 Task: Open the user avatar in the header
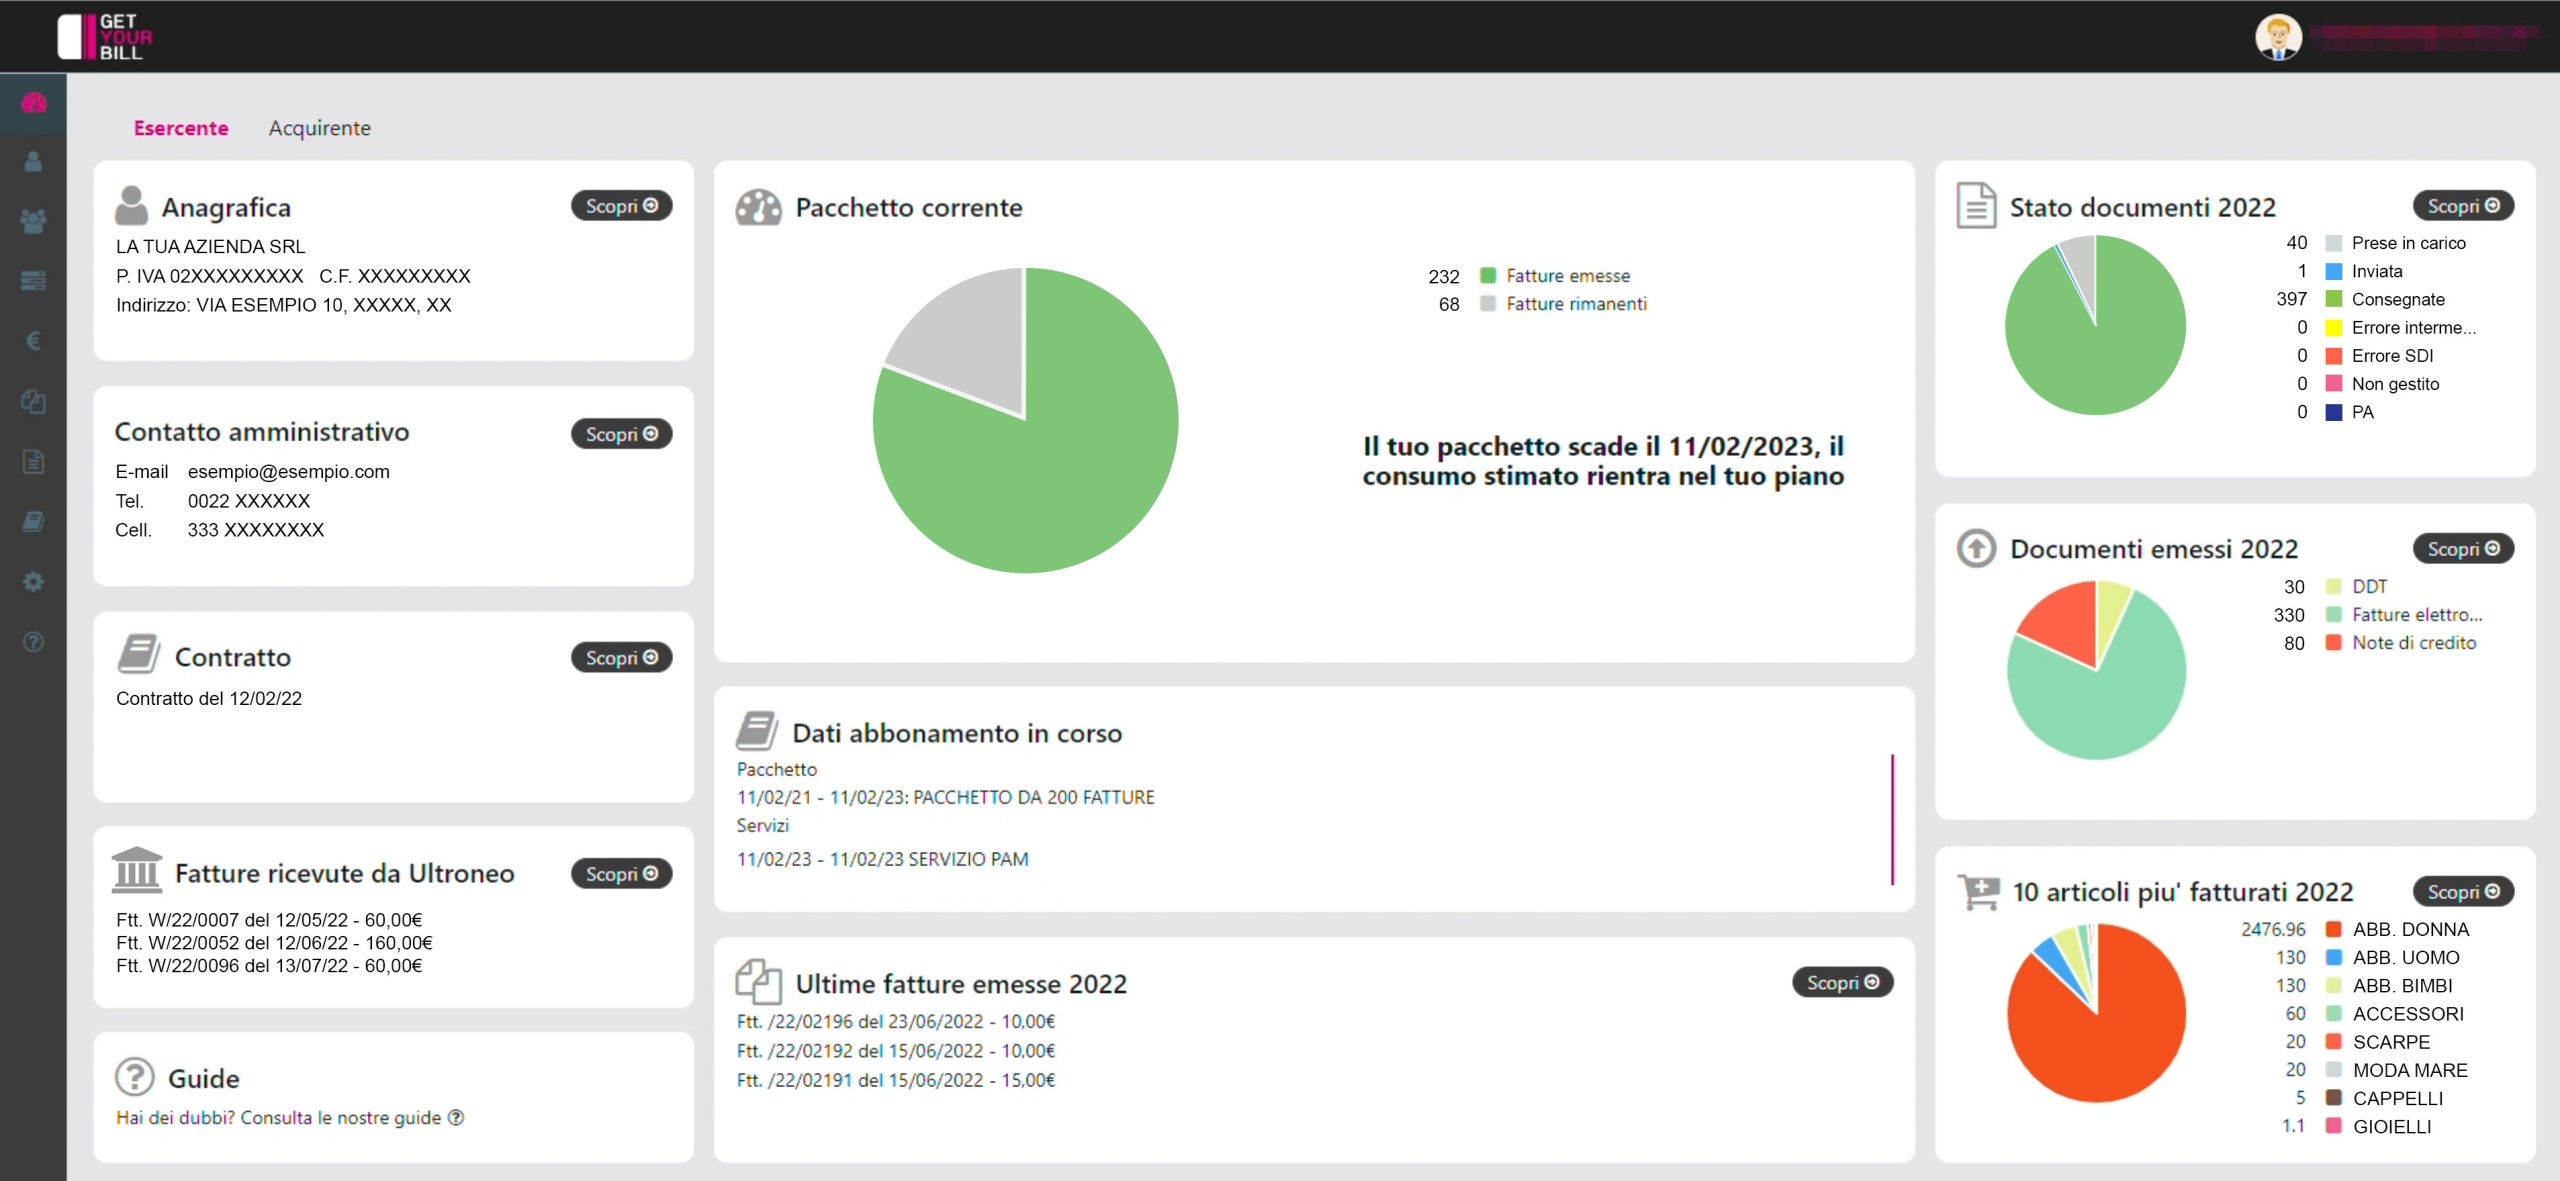click(x=2278, y=37)
